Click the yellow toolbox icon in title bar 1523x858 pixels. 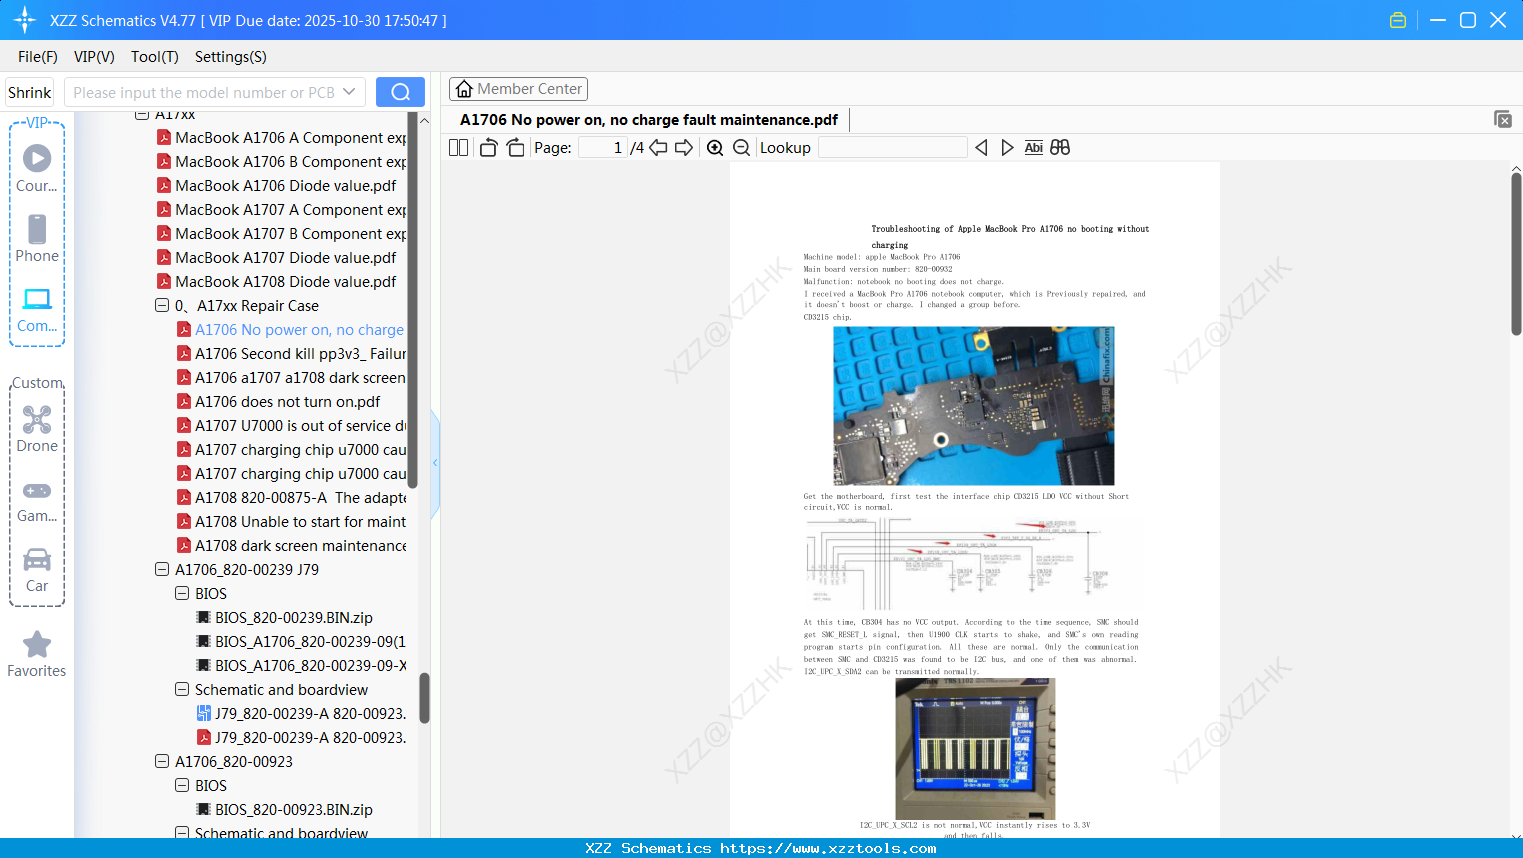click(1398, 20)
